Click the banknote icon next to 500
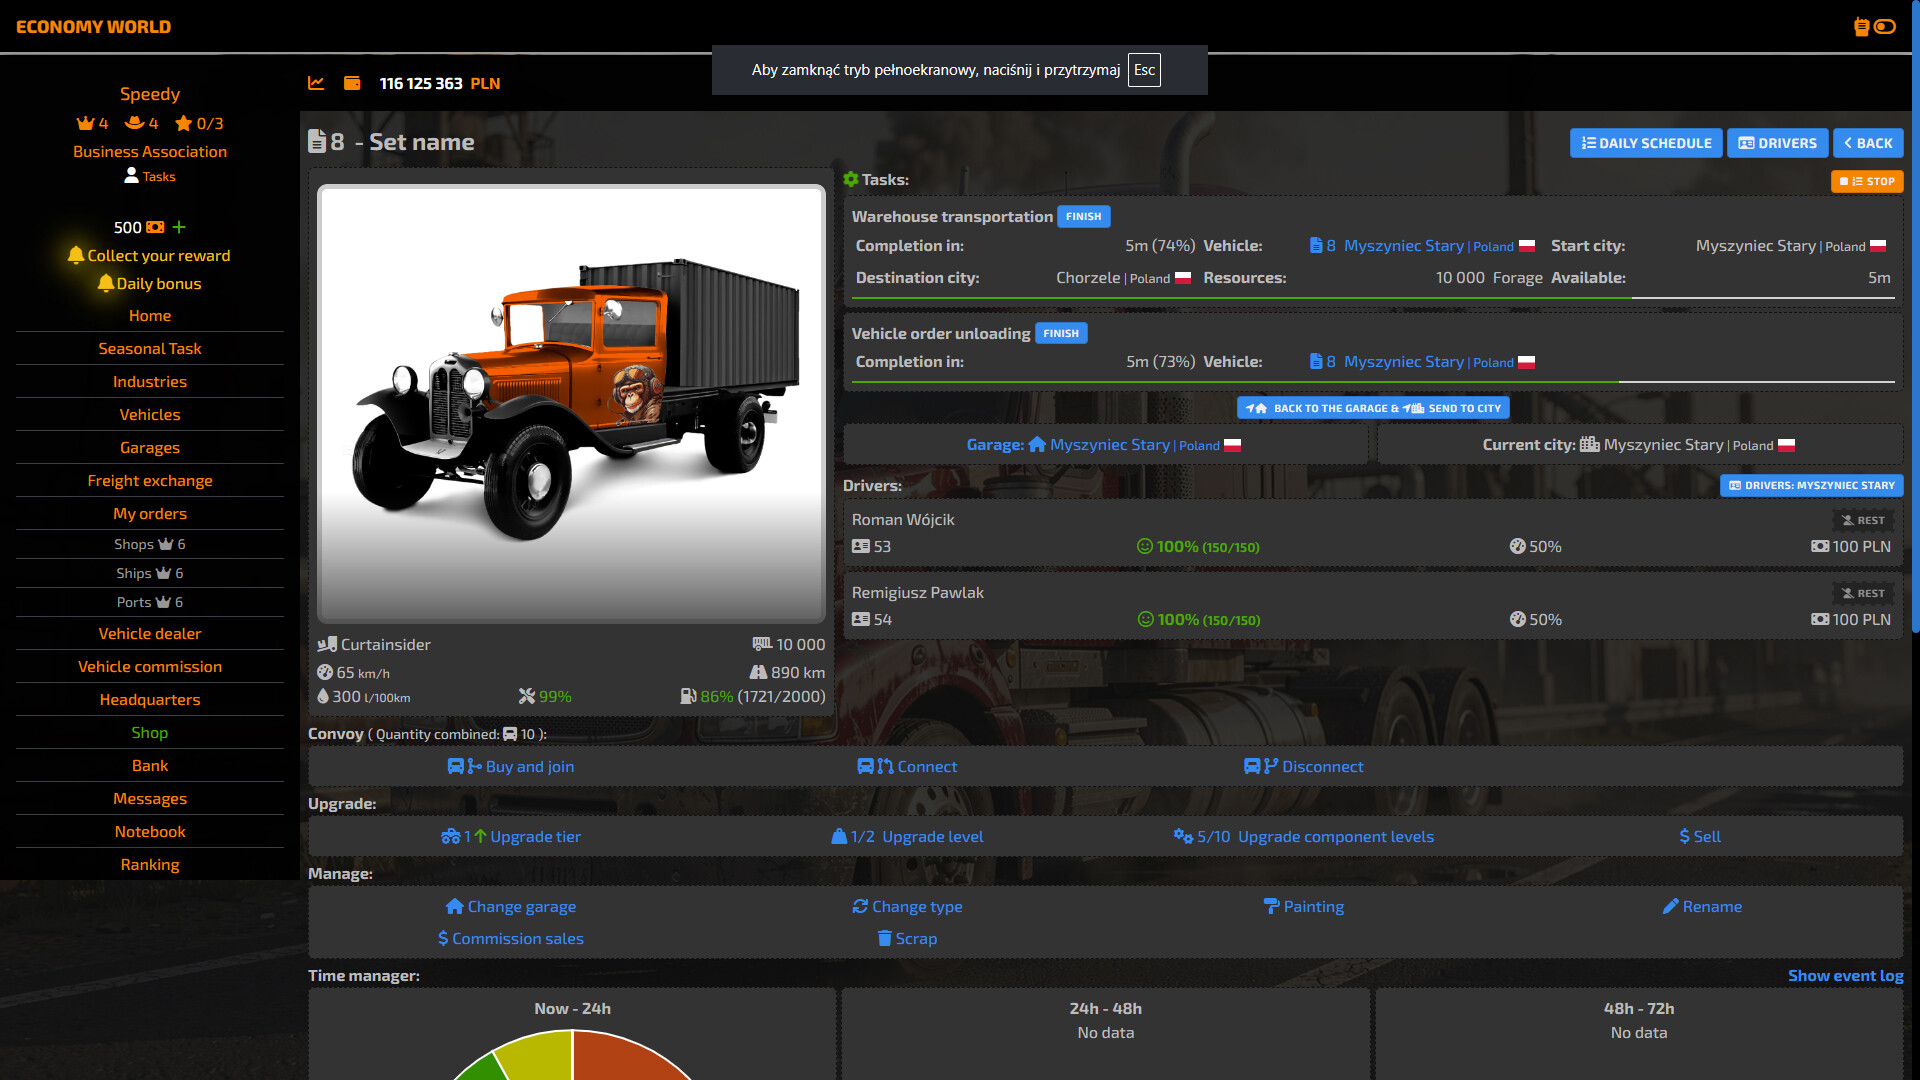Image resolution: width=1920 pixels, height=1080 pixels. tap(155, 227)
